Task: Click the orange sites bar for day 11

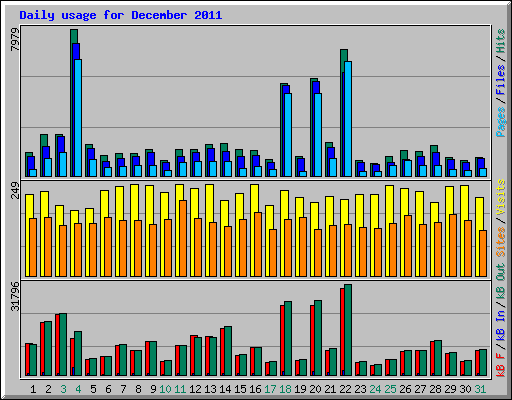Action: click(183, 238)
